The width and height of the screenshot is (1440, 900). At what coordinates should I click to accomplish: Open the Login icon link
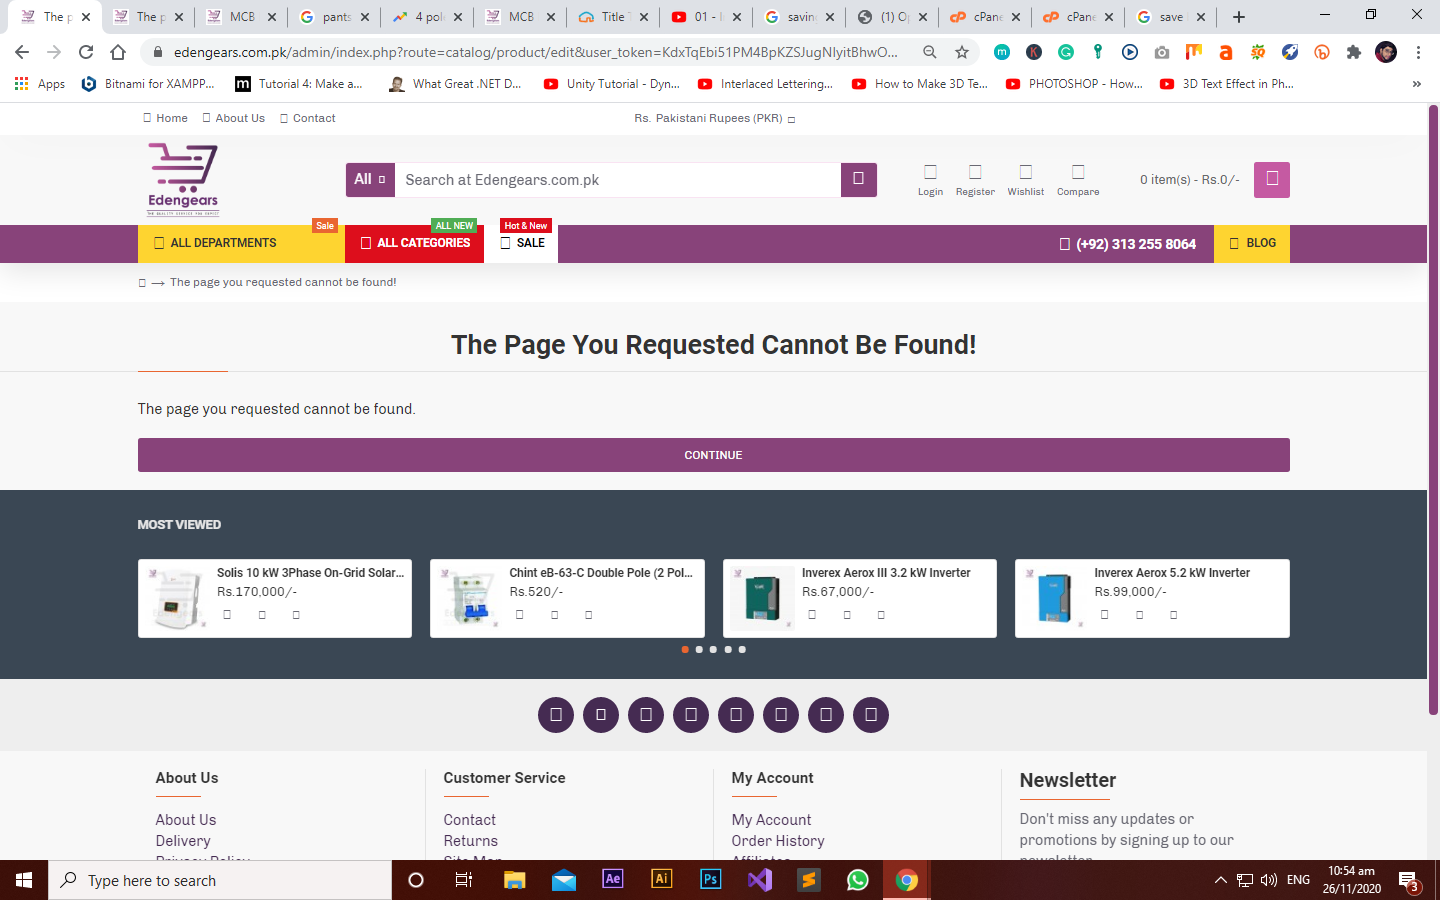coord(930,180)
